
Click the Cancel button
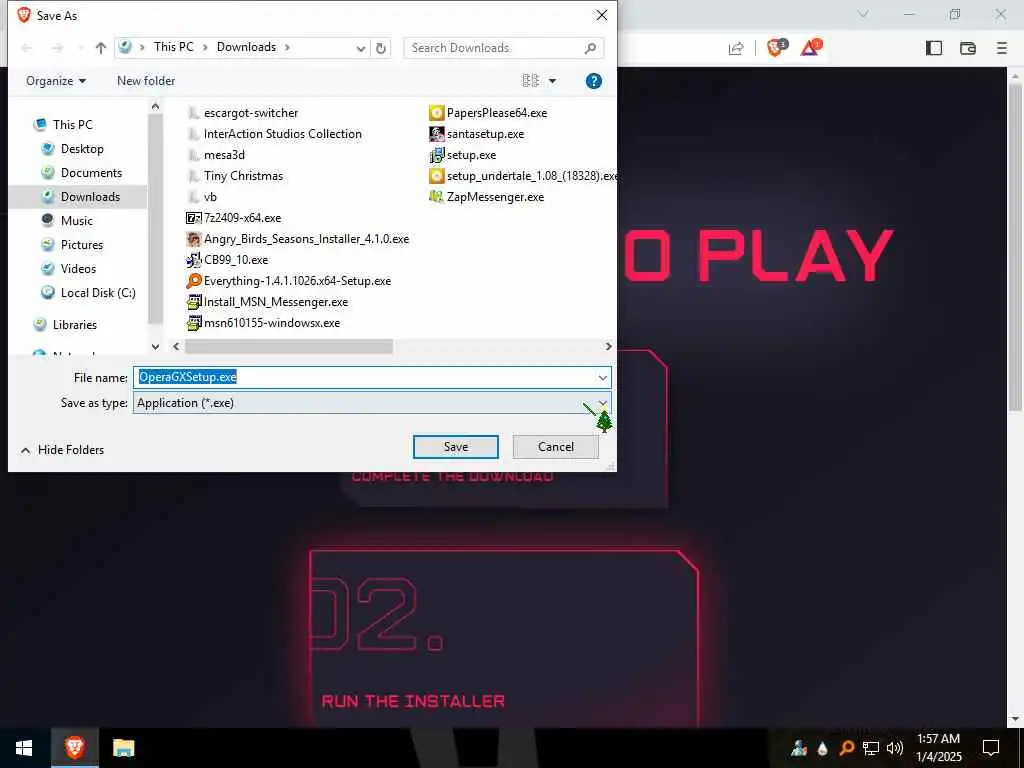[x=556, y=447]
